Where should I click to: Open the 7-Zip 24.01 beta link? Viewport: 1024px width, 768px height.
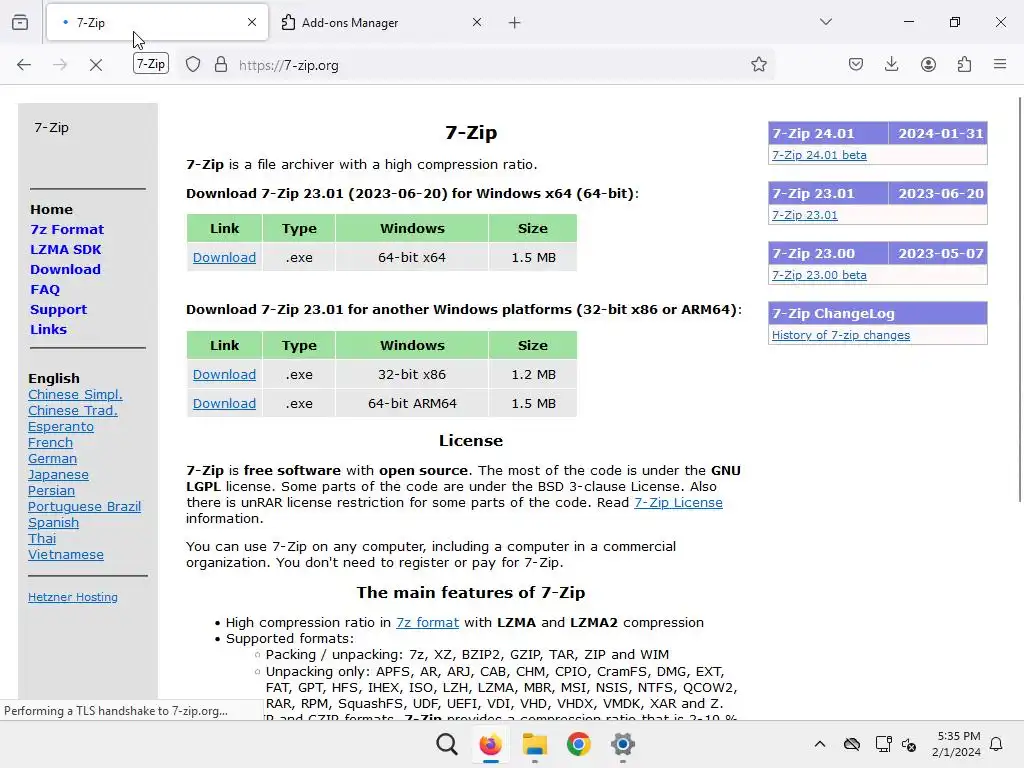click(x=819, y=155)
